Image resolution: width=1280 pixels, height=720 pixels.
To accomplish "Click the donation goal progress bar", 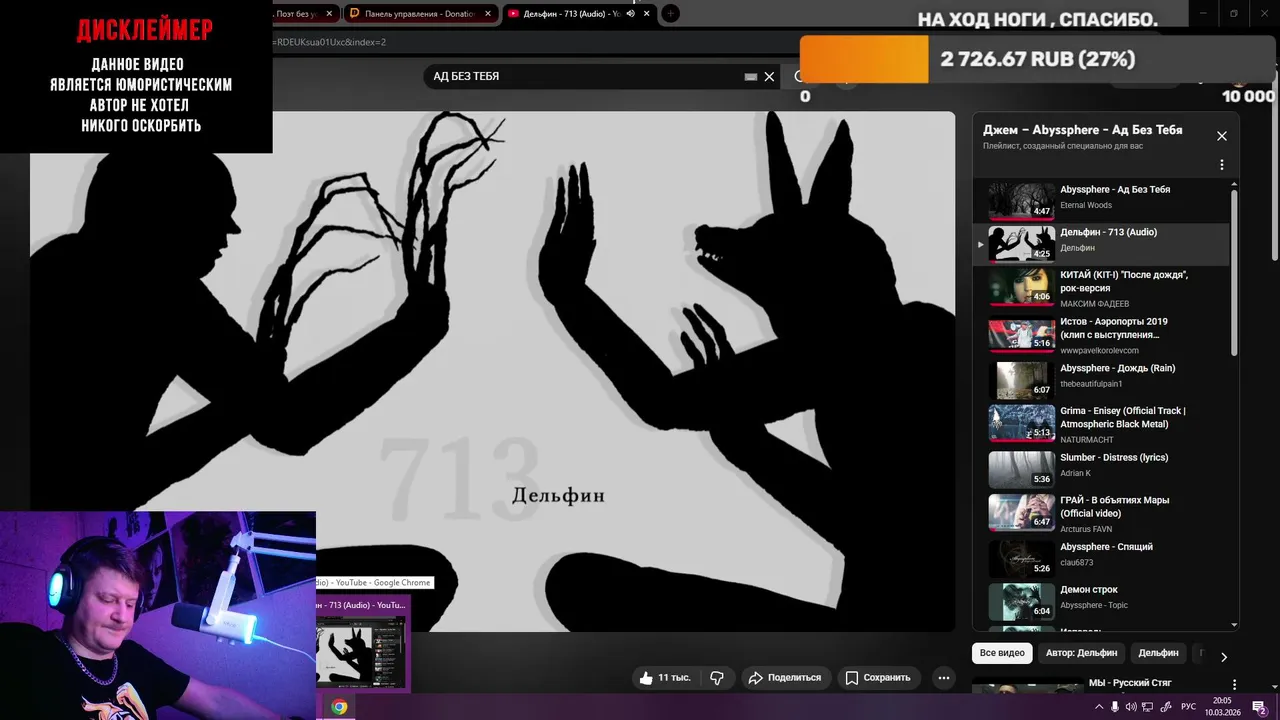I will [1037, 60].
